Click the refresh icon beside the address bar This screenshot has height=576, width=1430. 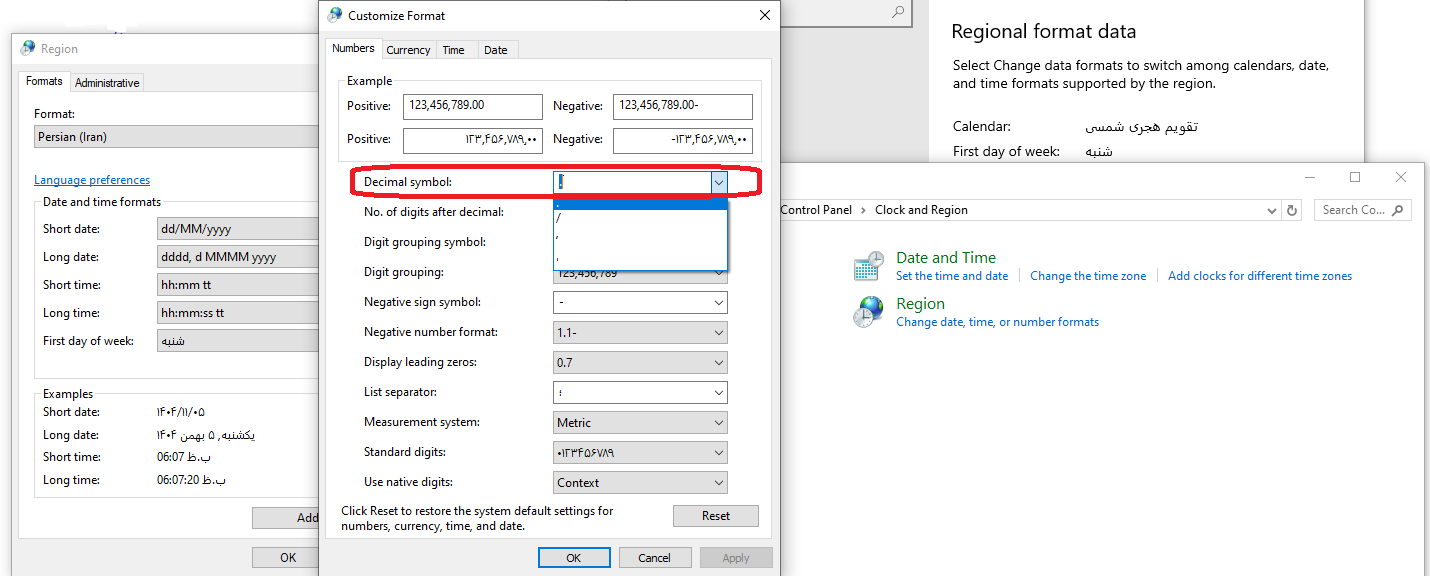[x=1292, y=210]
